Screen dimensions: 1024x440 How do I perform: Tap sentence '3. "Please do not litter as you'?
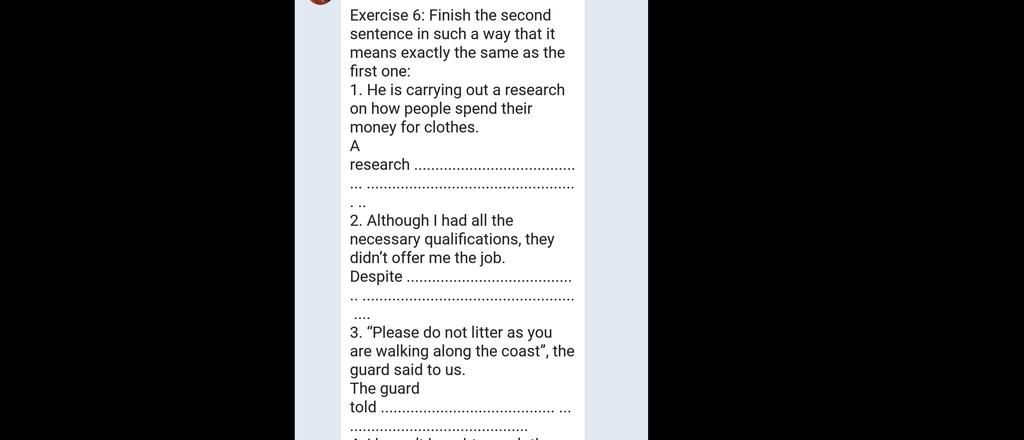click(x=451, y=333)
